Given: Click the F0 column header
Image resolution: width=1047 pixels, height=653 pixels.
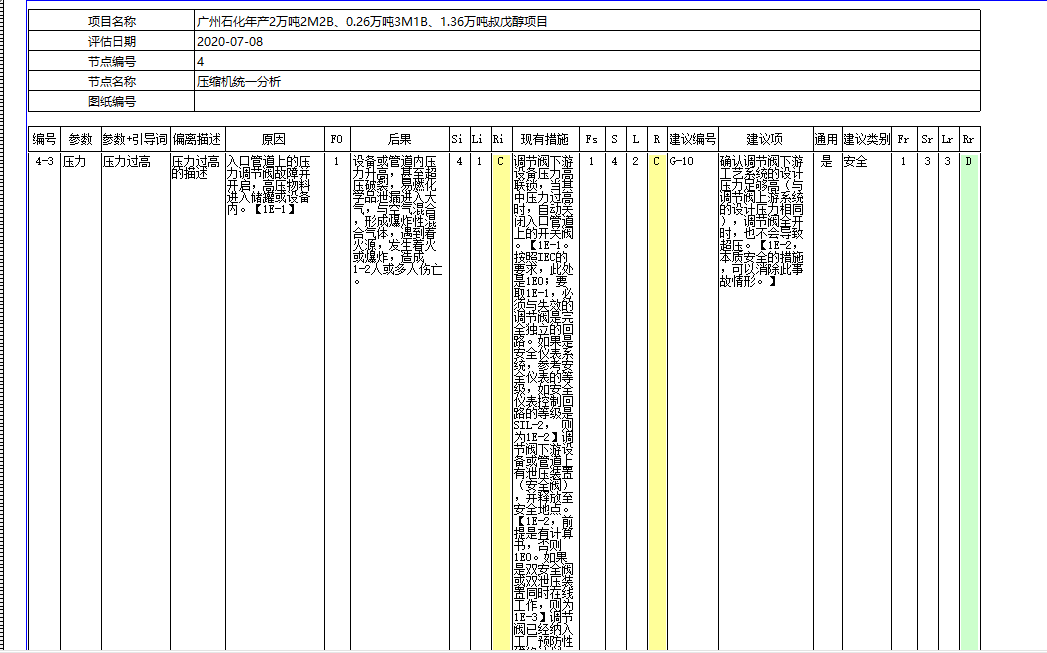Looking at the screenshot, I should 337,139.
